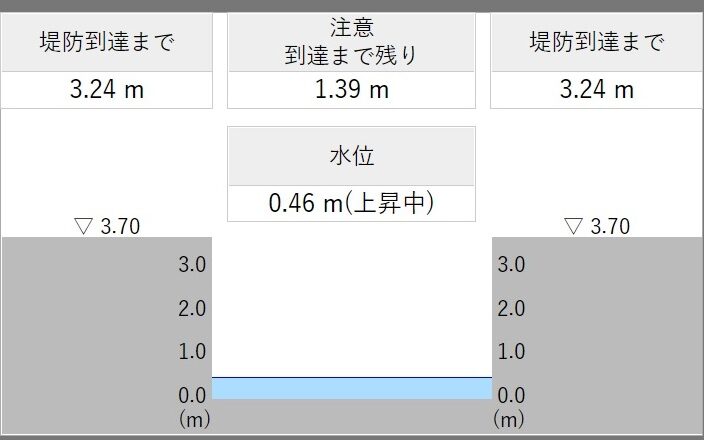This screenshot has height=440, width=704.
Task: Select the 1.39 m remaining value
Action: 351,90
